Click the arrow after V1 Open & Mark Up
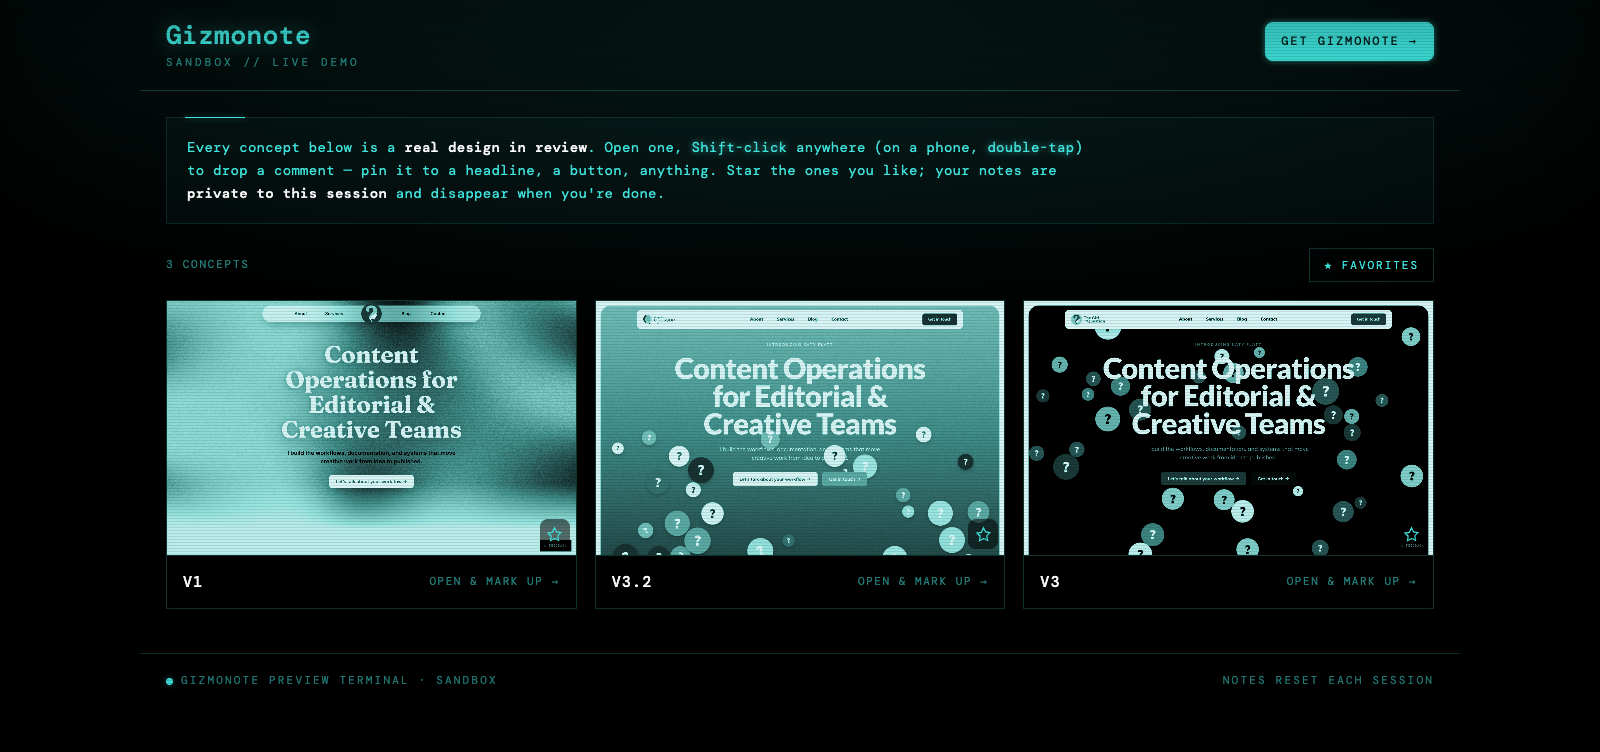This screenshot has width=1600, height=752. point(555,581)
